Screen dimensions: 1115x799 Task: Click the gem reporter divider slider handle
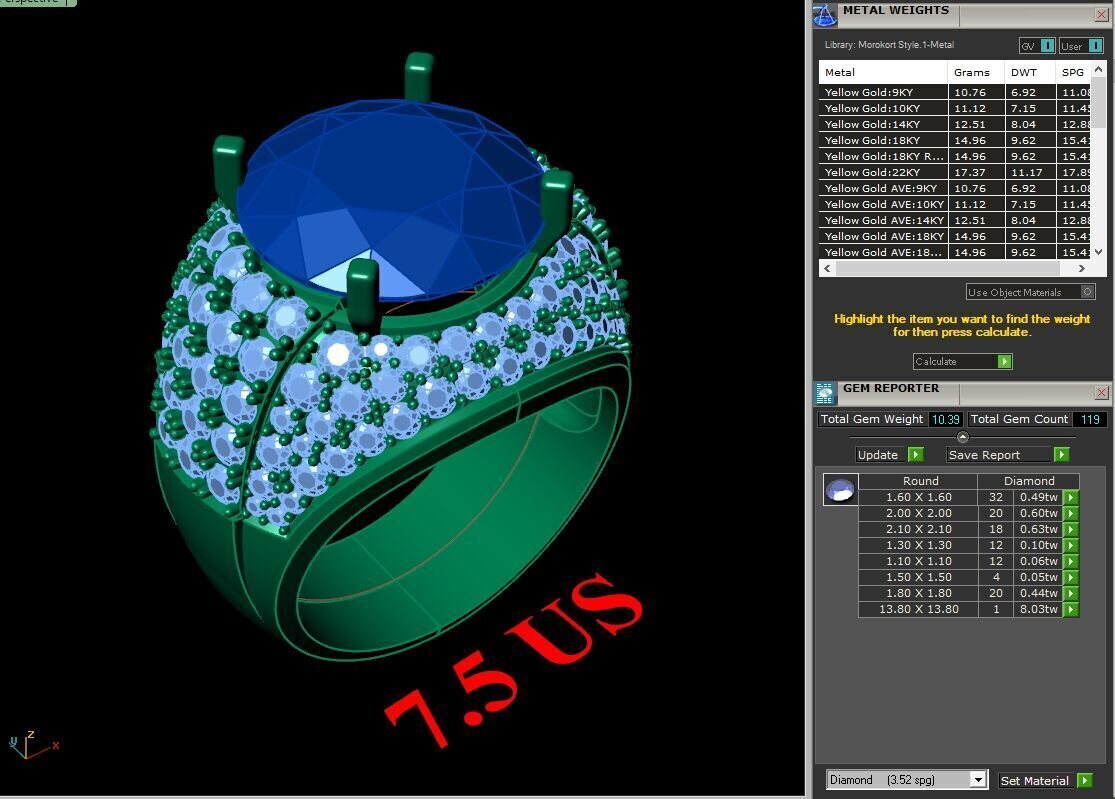[x=963, y=436]
